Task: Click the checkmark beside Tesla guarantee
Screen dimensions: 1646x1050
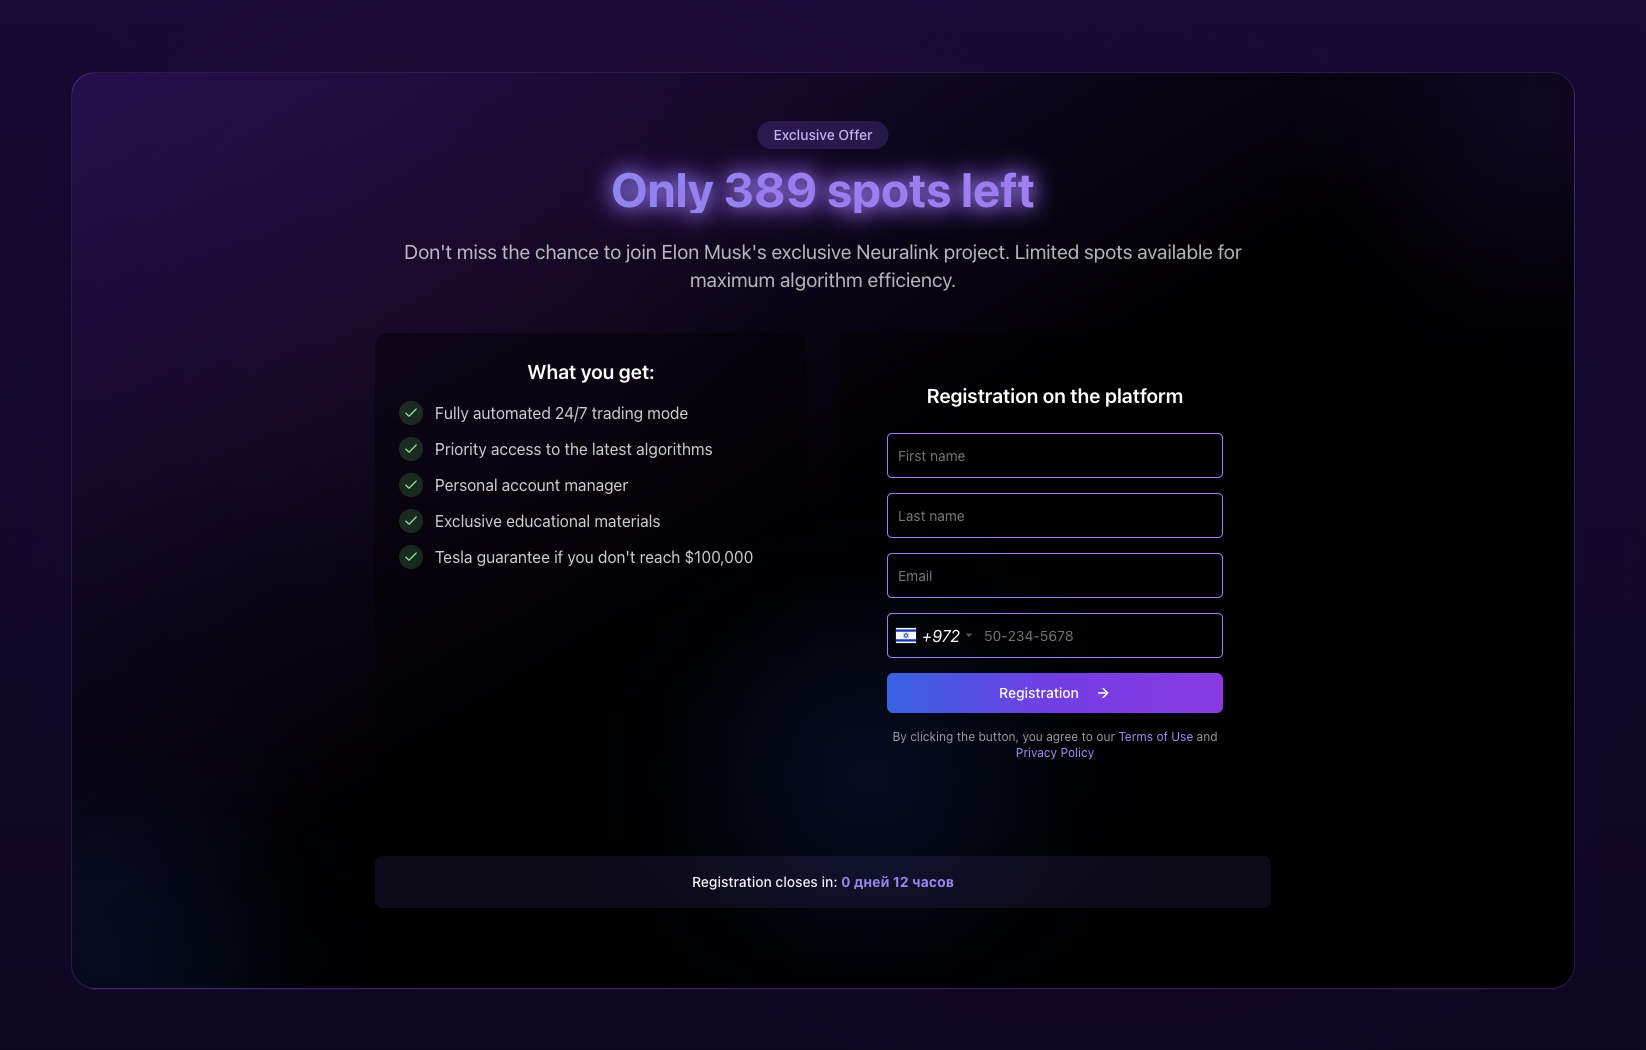Action: tap(411, 557)
